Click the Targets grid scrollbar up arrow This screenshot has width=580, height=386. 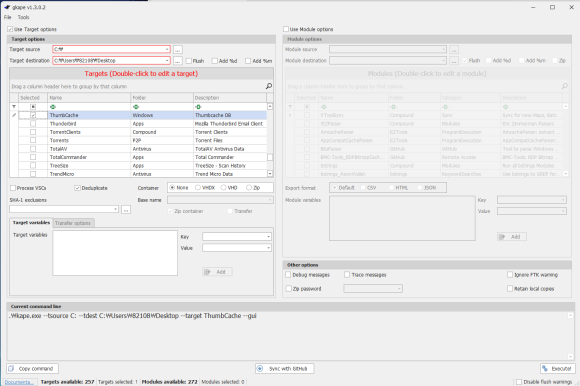tap(270, 106)
